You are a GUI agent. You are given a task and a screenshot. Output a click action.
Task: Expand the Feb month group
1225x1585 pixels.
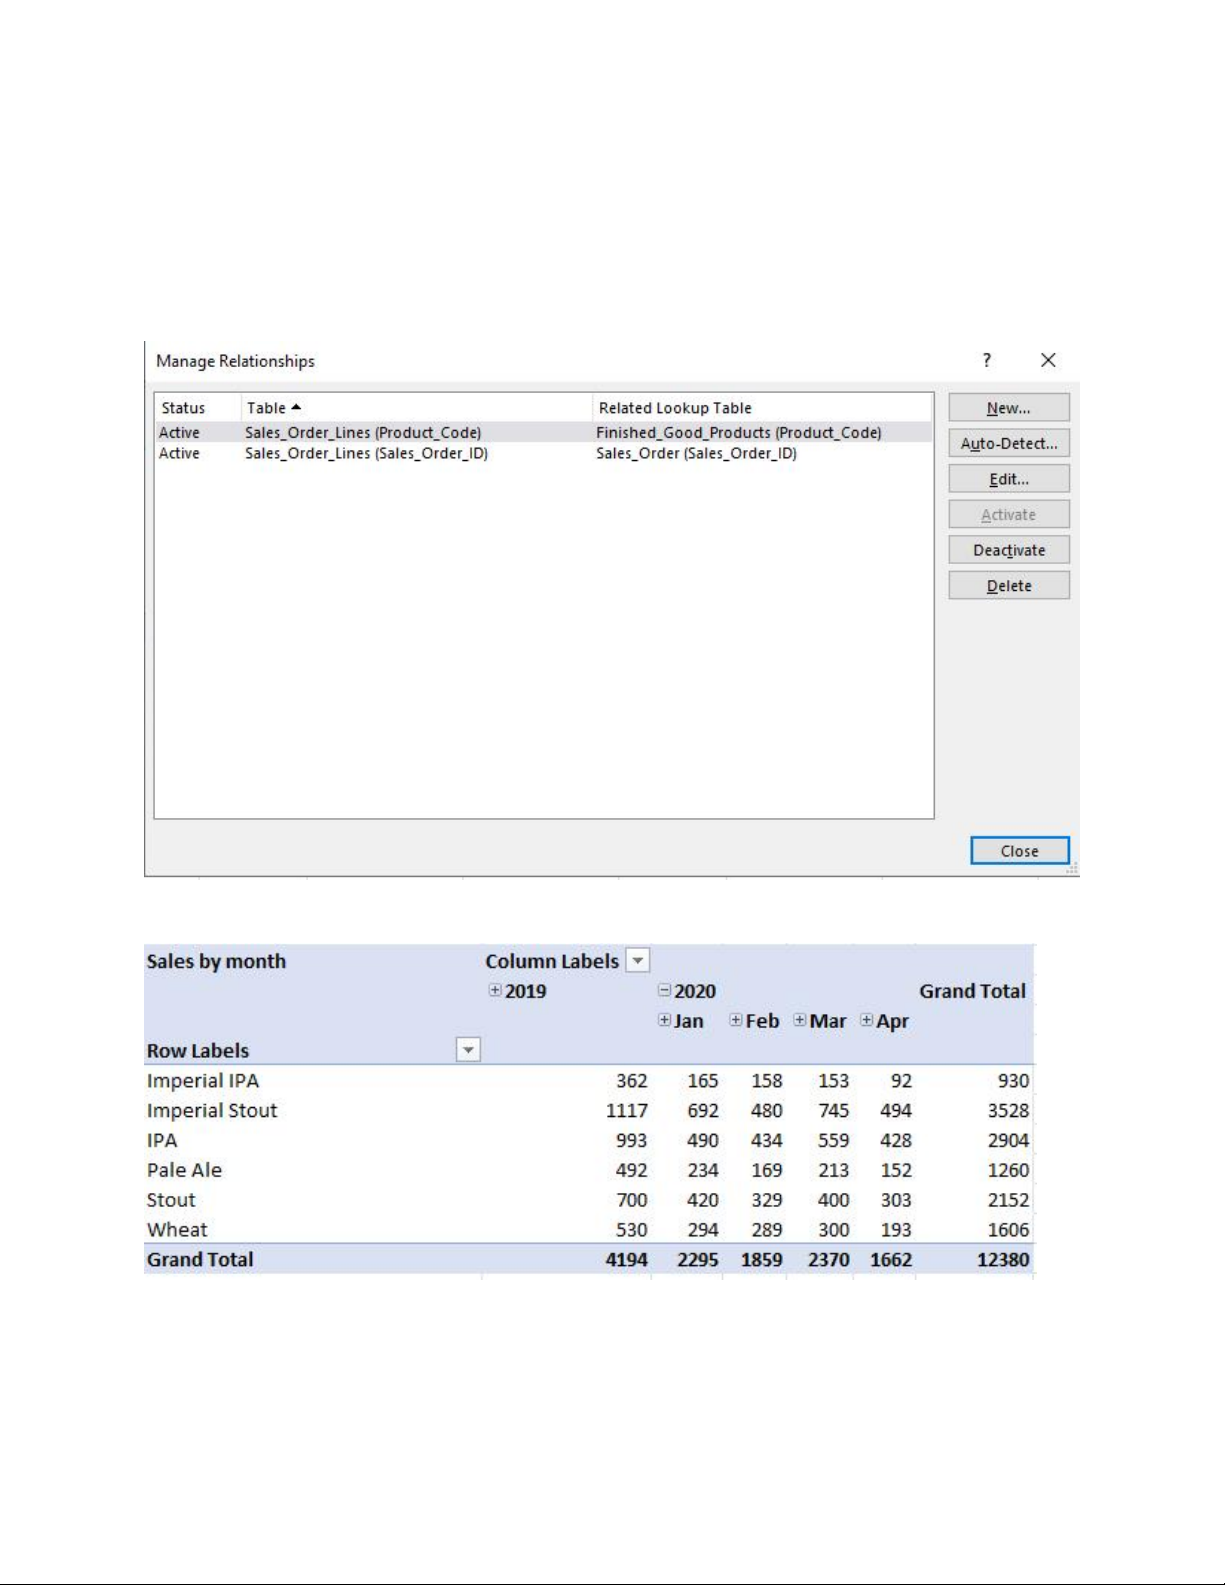(x=736, y=1021)
